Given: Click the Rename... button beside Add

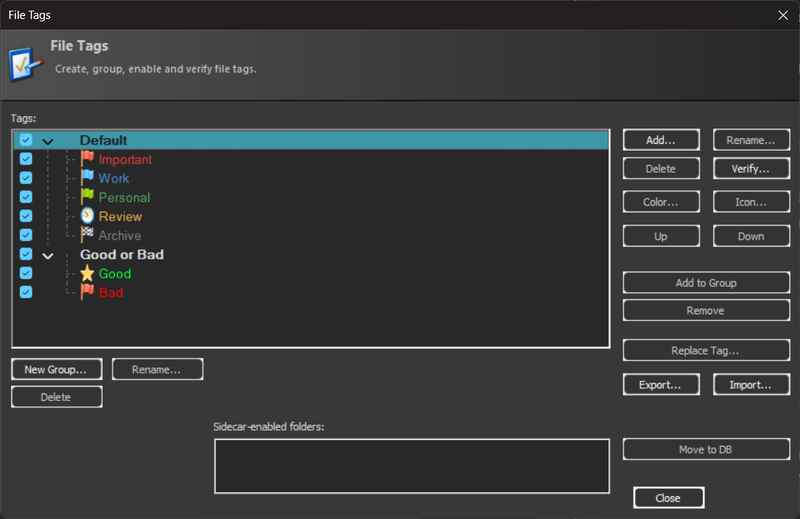Looking at the screenshot, I should click(751, 140).
